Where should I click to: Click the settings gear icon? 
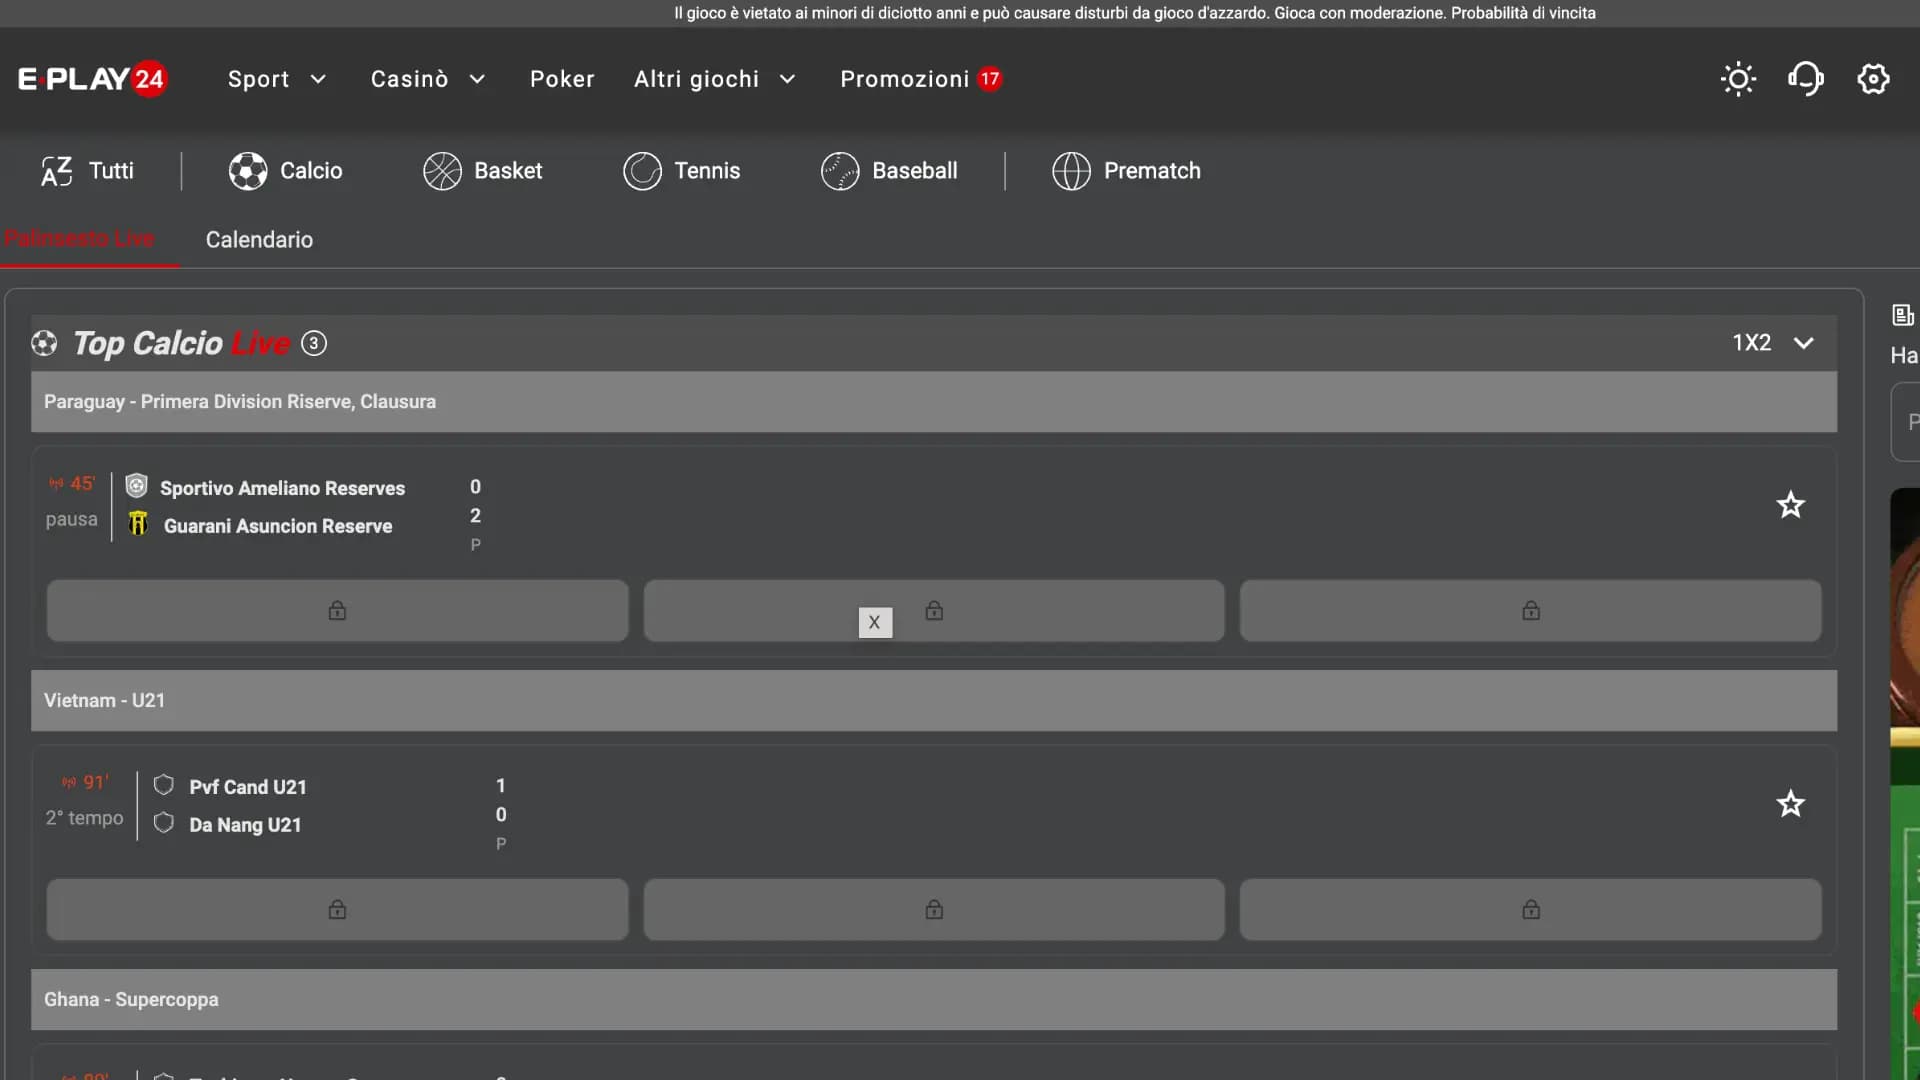pyautogui.click(x=1874, y=78)
